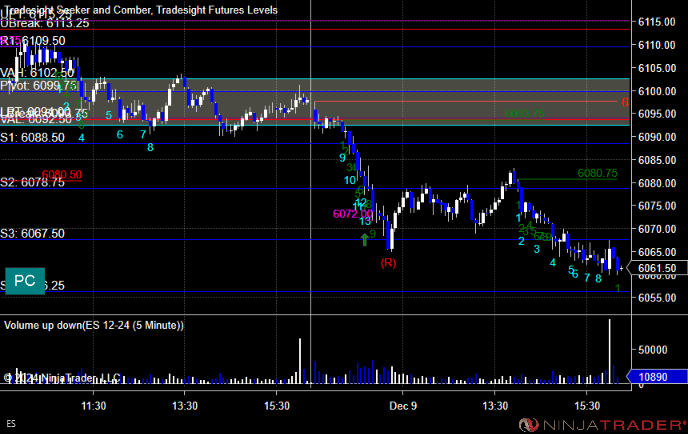Click the 6110.00 price axis label
688x434 pixels.
click(x=656, y=45)
